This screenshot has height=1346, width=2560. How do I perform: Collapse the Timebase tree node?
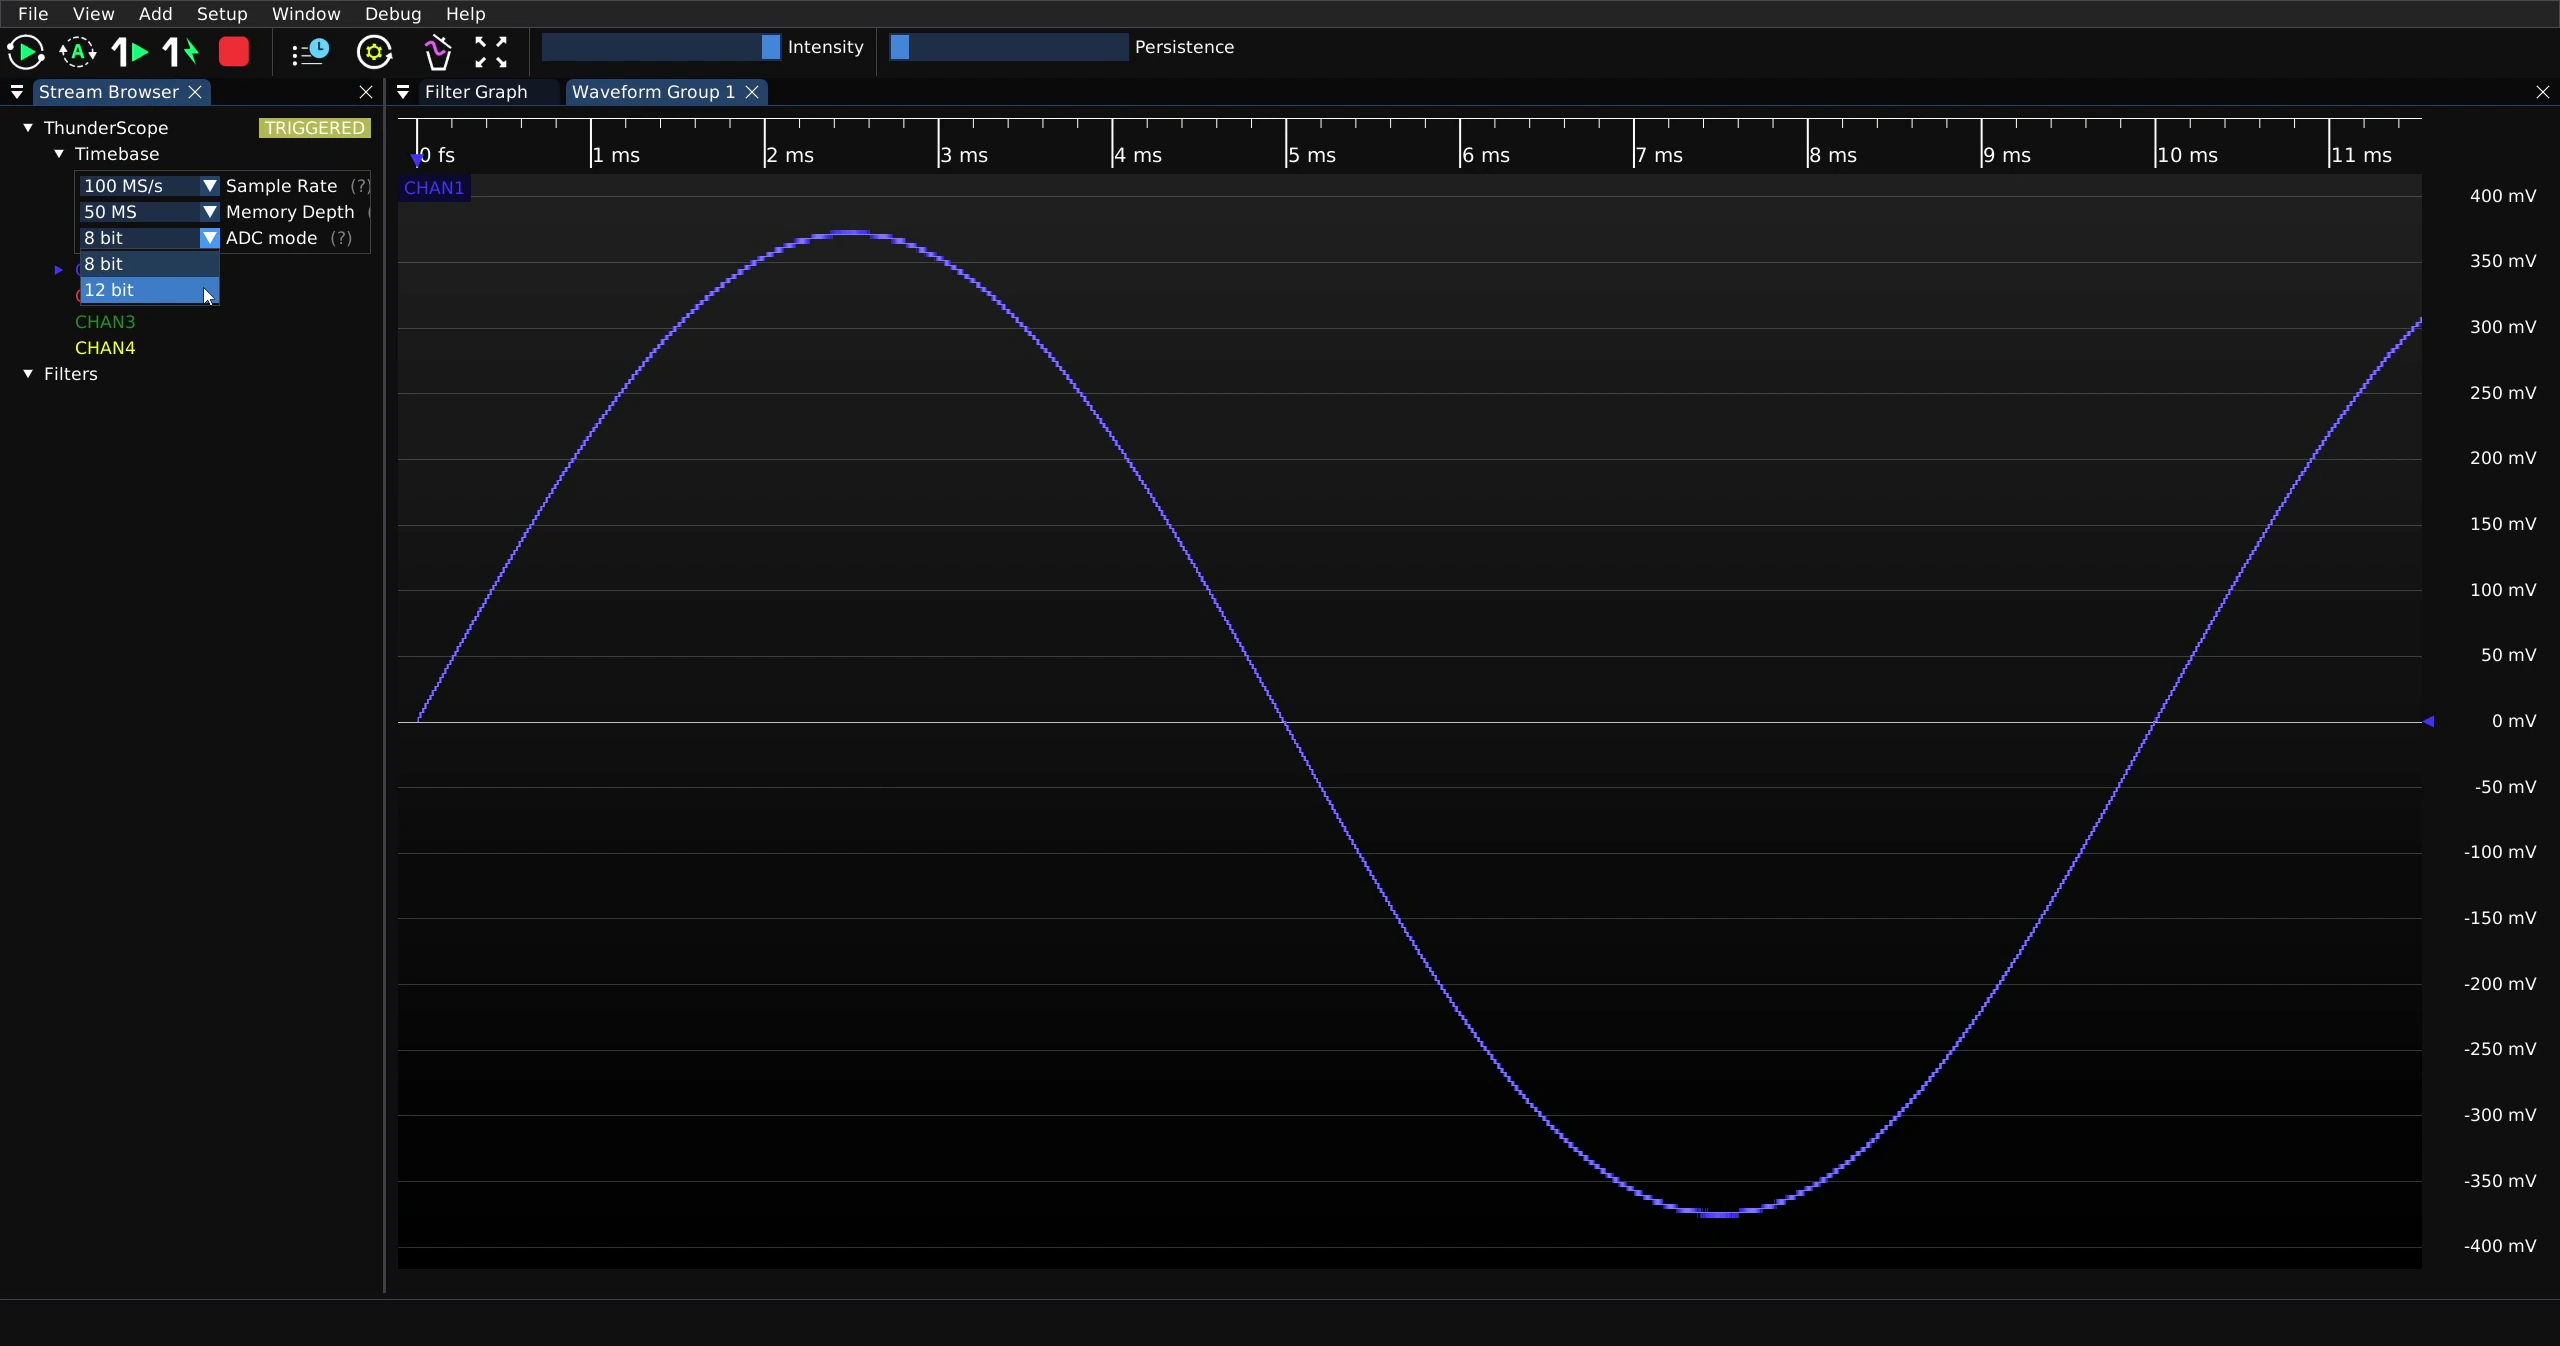(59, 154)
